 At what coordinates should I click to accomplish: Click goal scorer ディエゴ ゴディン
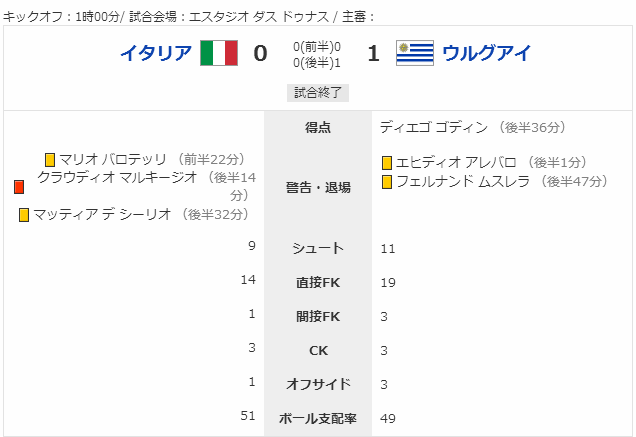[x=434, y=127]
